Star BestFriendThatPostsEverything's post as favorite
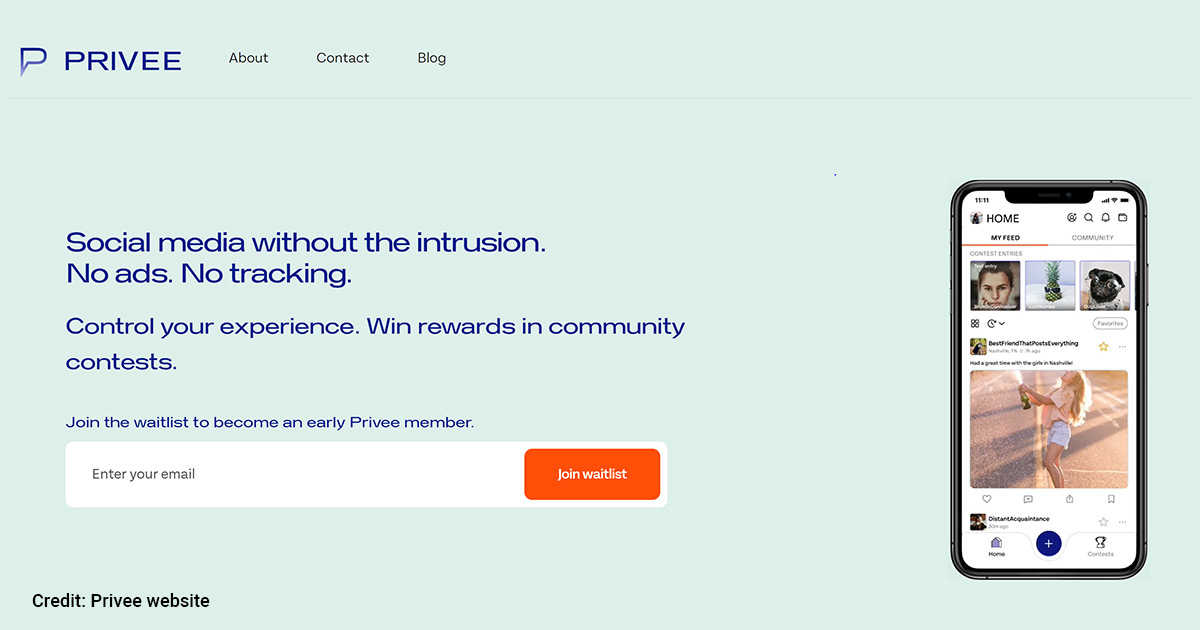The height and width of the screenshot is (630, 1200). [1104, 346]
